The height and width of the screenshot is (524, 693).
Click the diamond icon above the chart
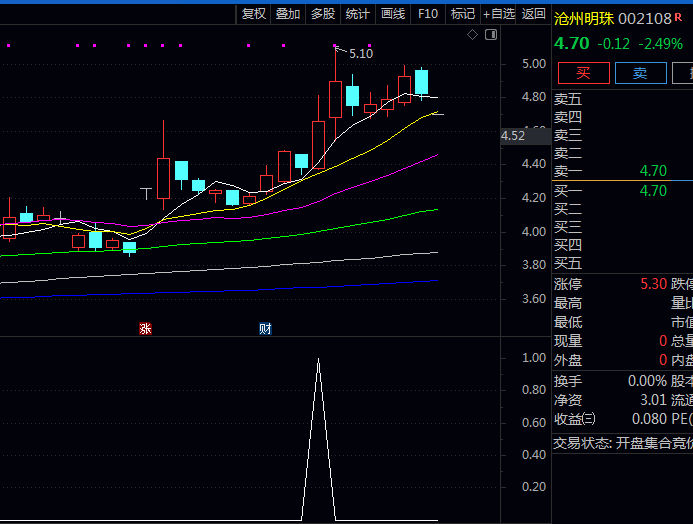472,34
